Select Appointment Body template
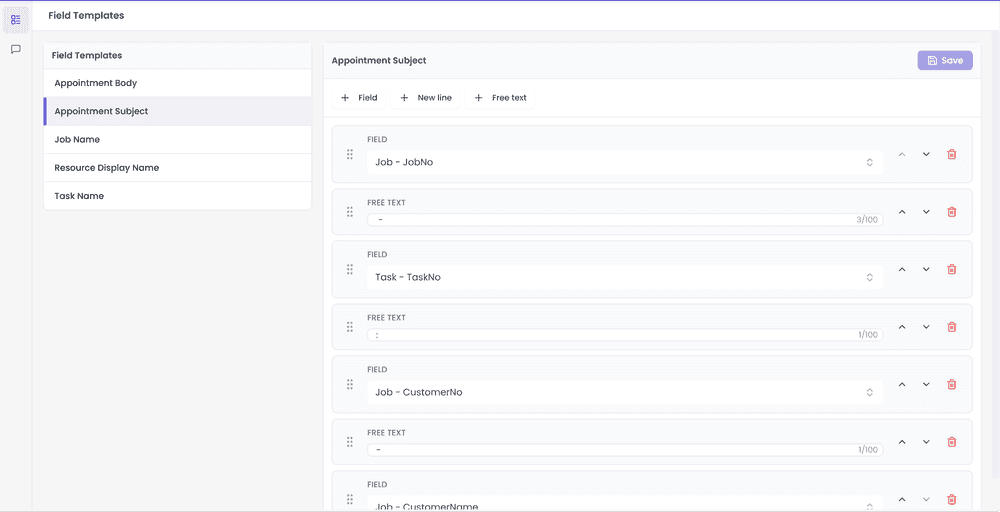 (177, 83)
